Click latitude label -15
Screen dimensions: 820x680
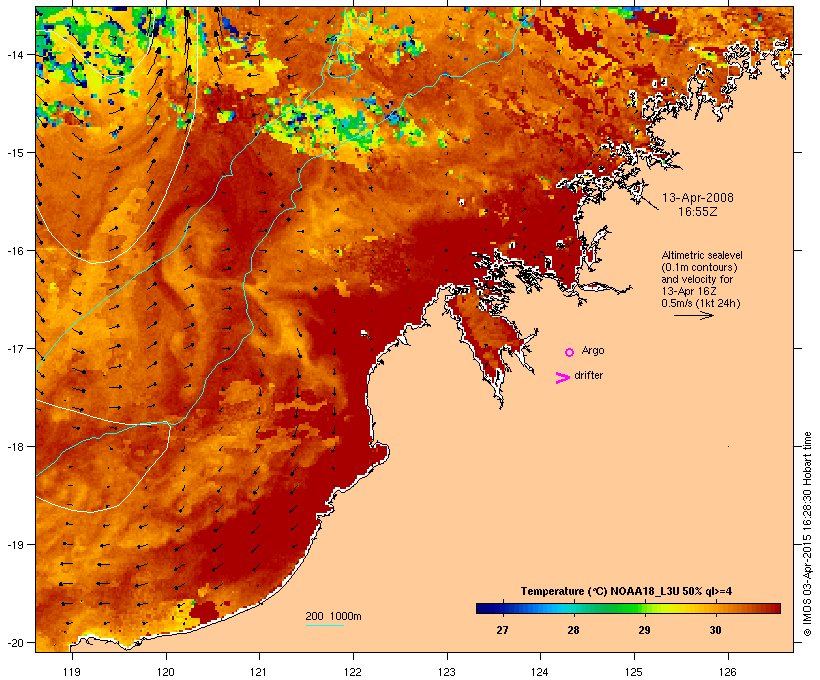coord(14,153)
